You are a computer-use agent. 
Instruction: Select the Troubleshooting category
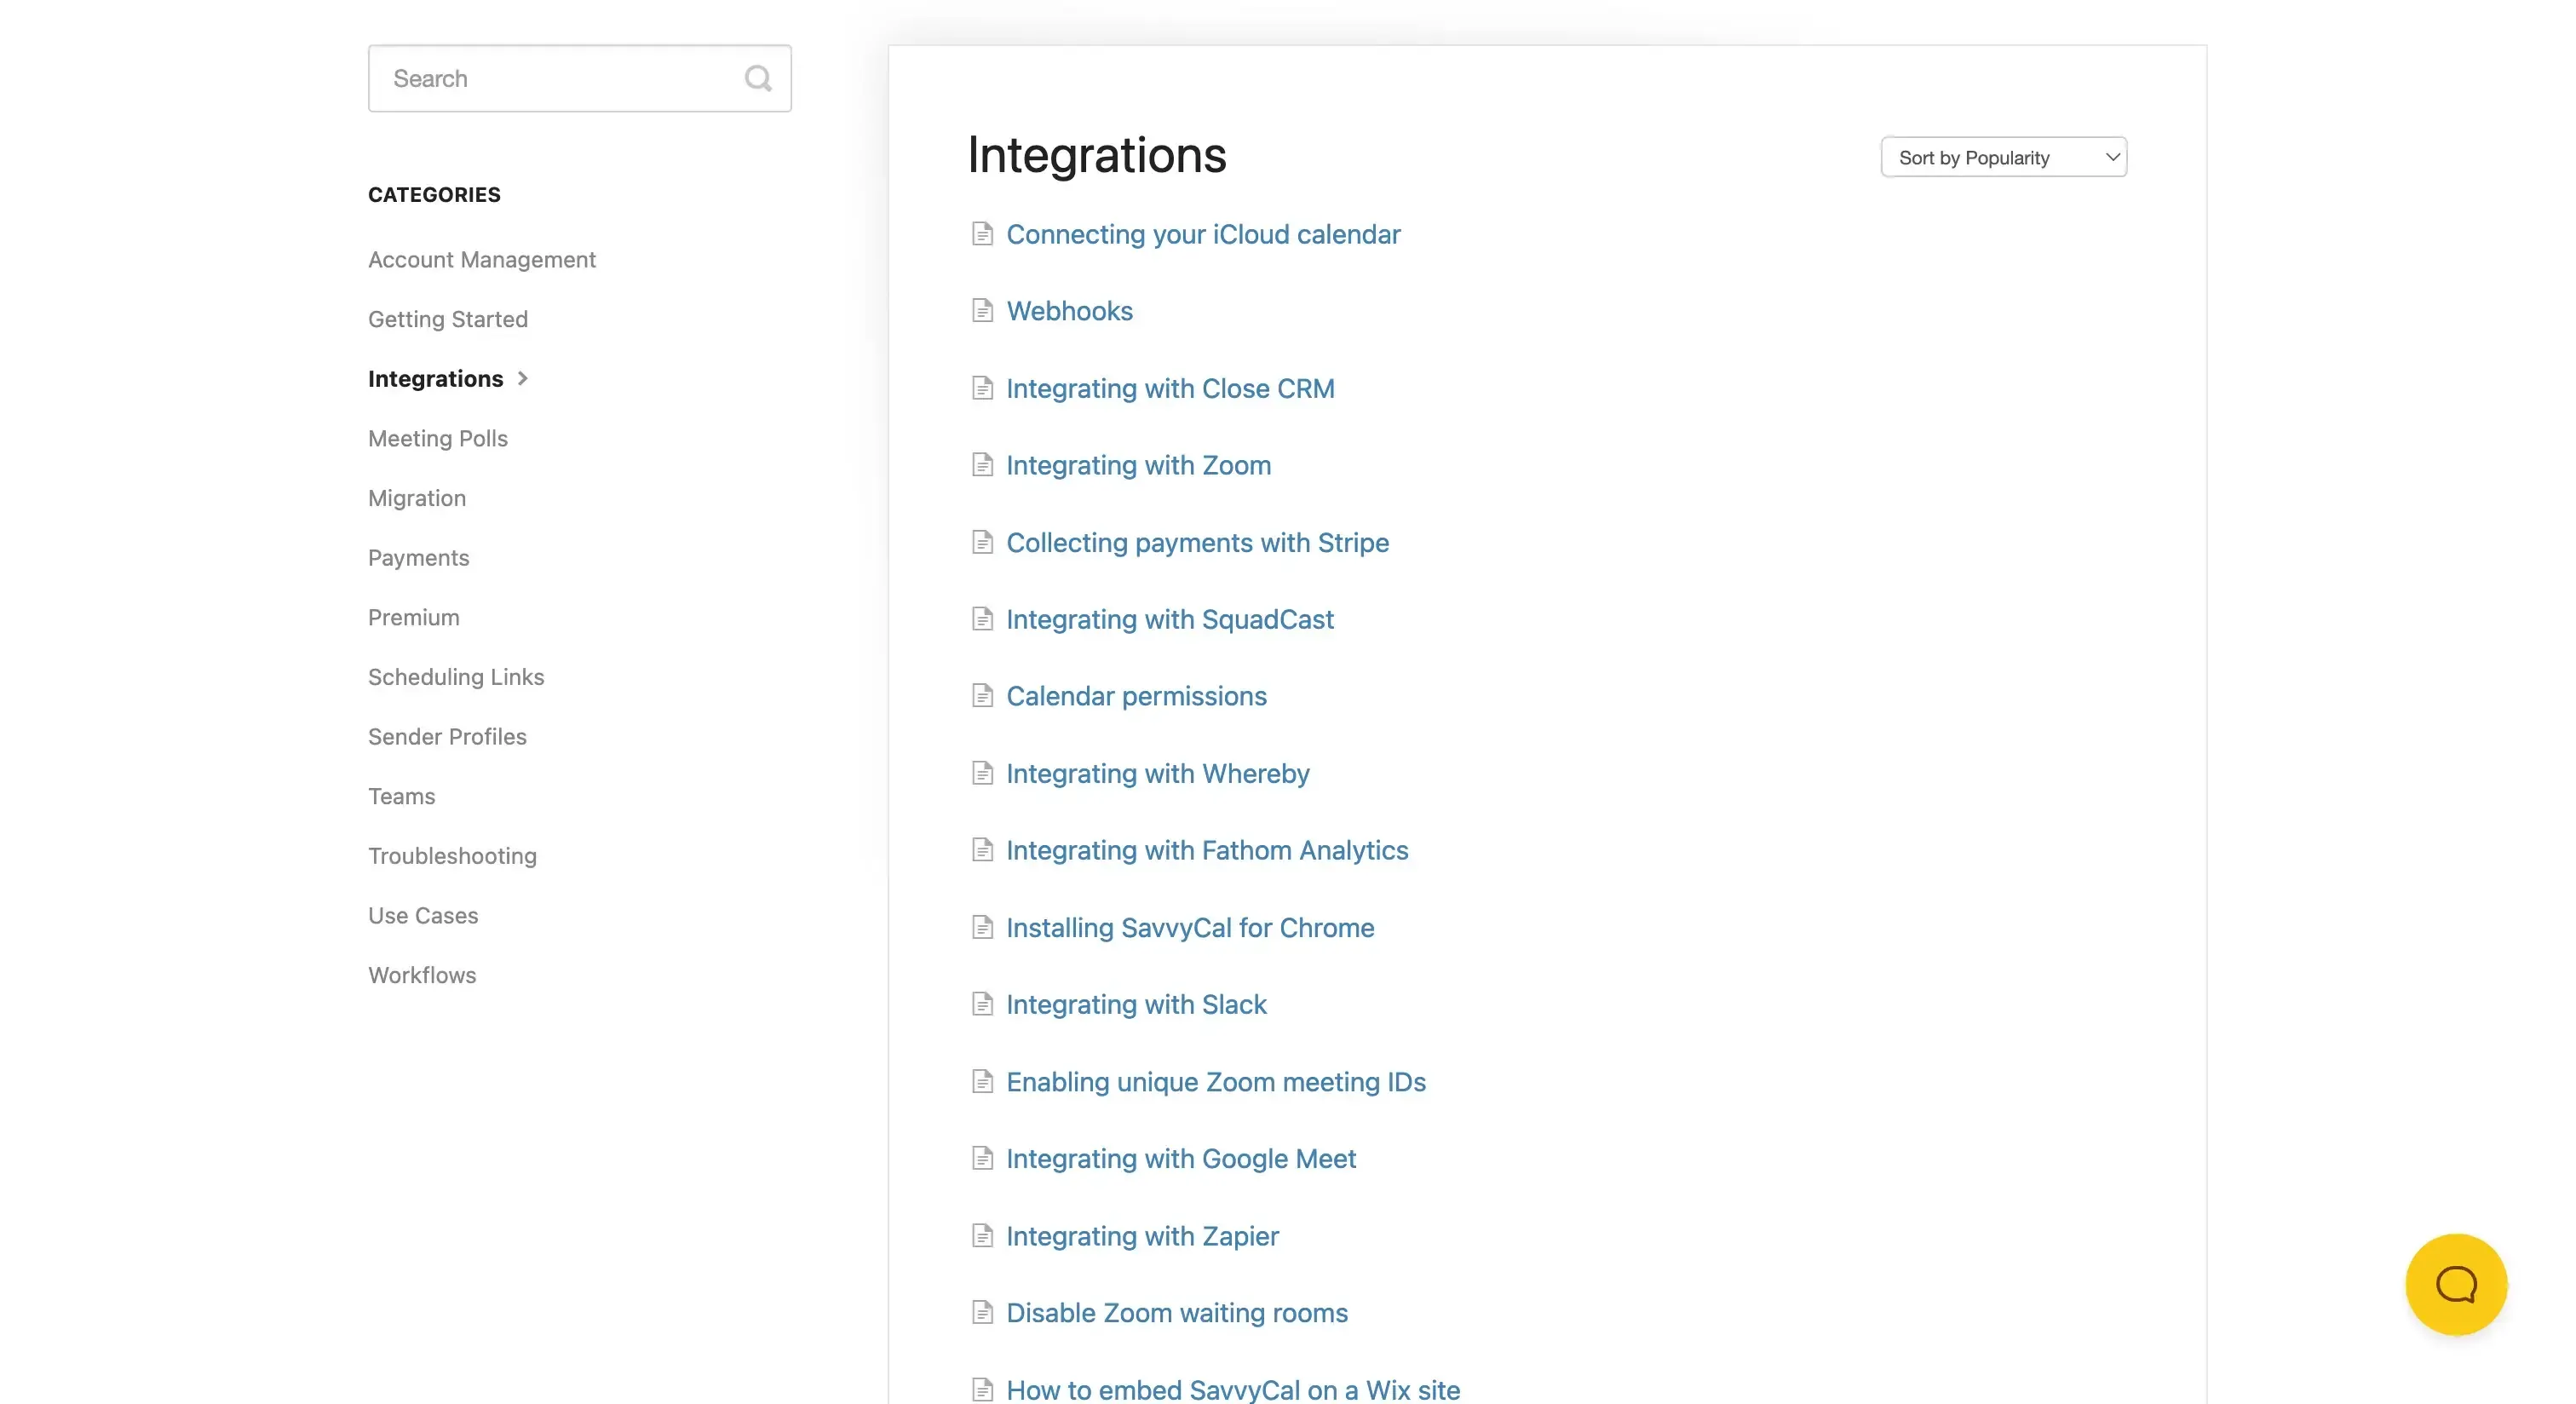click(452, 856)
